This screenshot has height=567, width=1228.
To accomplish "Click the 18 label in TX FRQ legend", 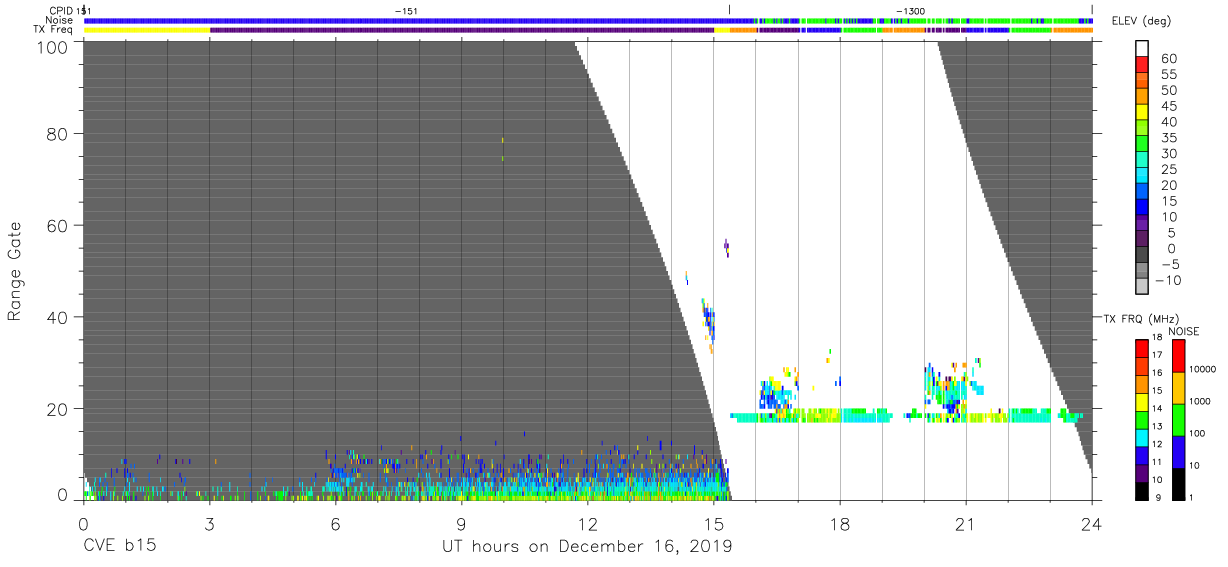I will [1158, 339].
